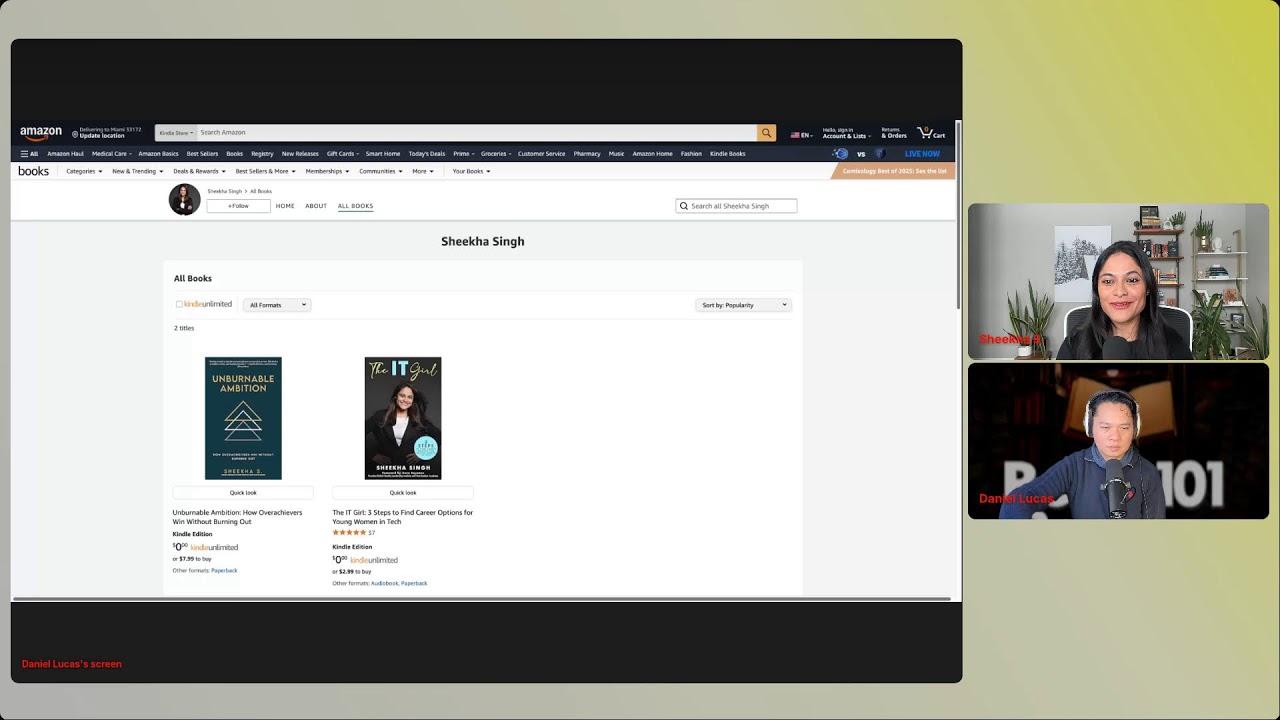
Task: Click Unburnable Ambition book cover
Action: click(x=243, y=418)
